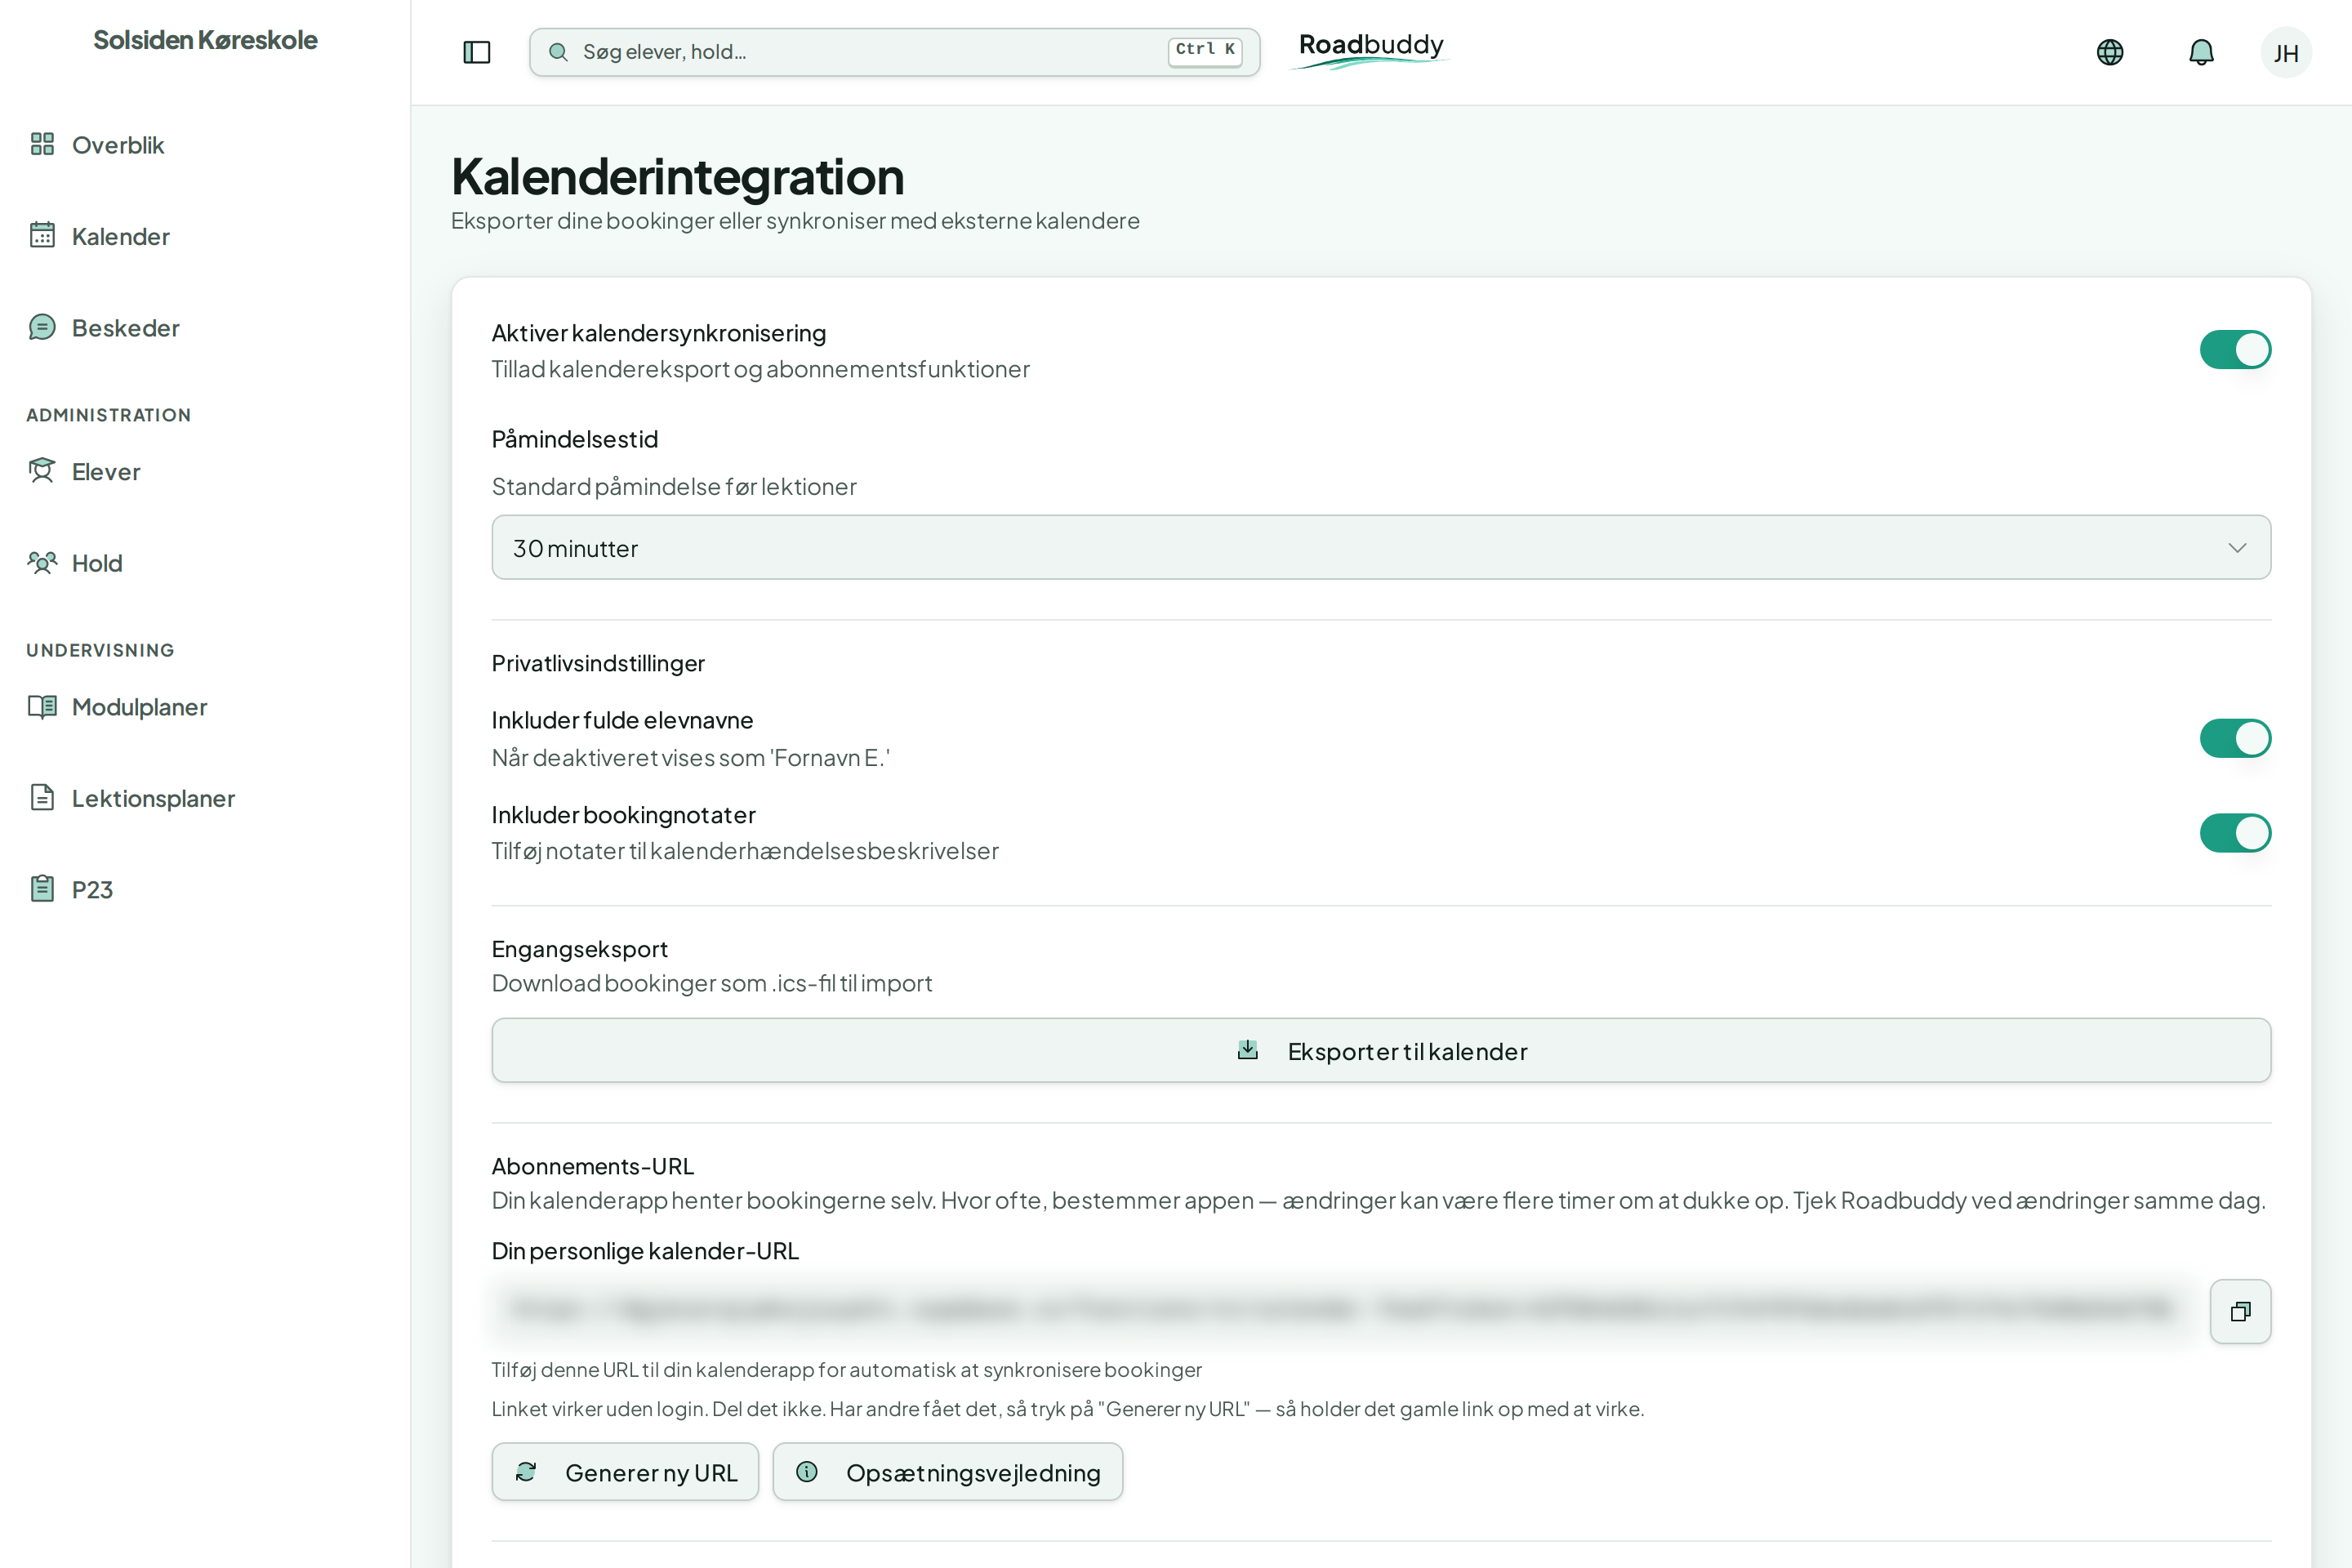The width and height of the screenshot is (2352, 1568).
Task: Open Lektionsplaner menu label
Action: coord(153,798)
